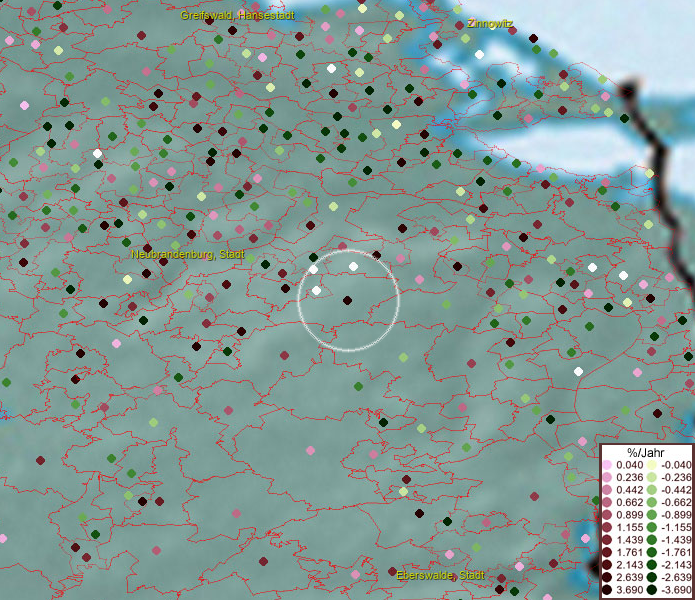Select the green legend swatch for -2.143

(652, 565)
